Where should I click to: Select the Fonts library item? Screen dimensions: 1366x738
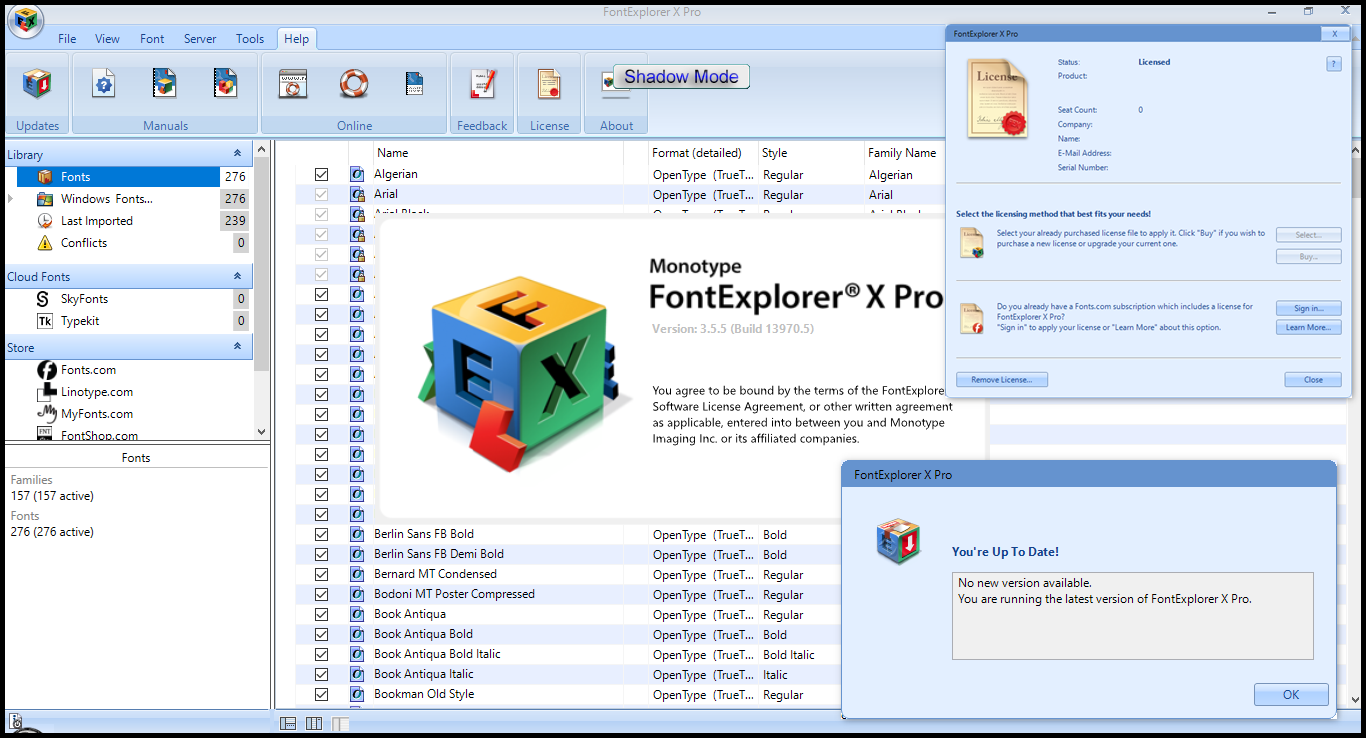[118, 177]
